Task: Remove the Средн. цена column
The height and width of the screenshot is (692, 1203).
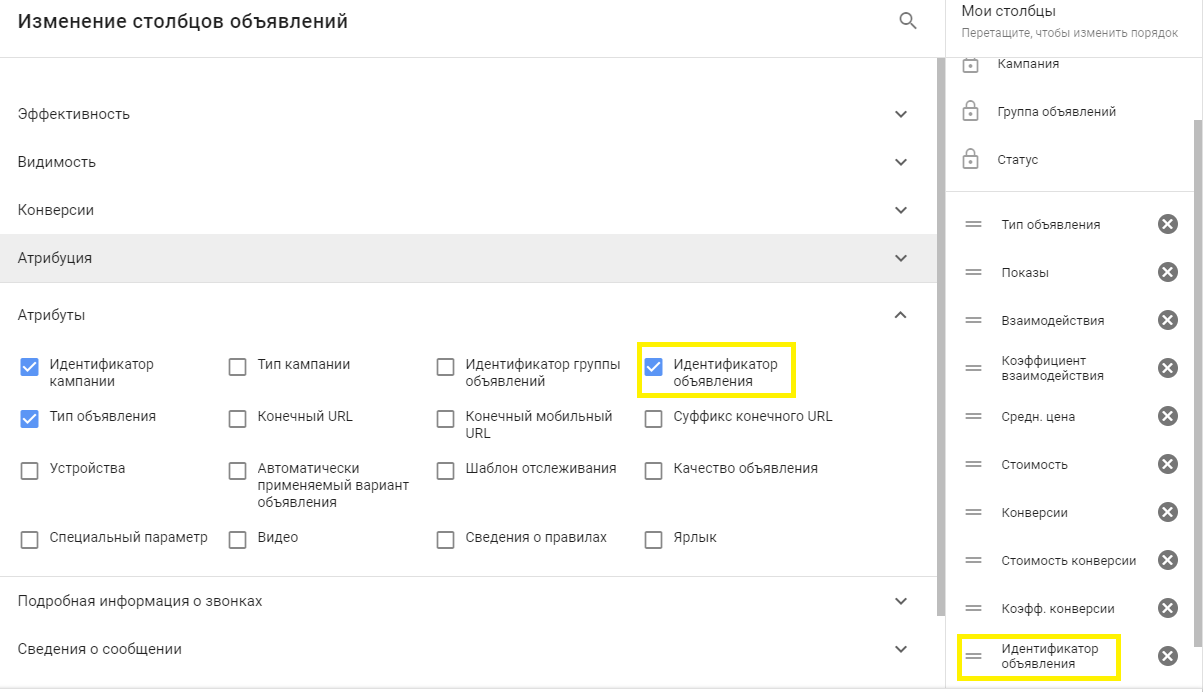Action: pos(1167,416)
